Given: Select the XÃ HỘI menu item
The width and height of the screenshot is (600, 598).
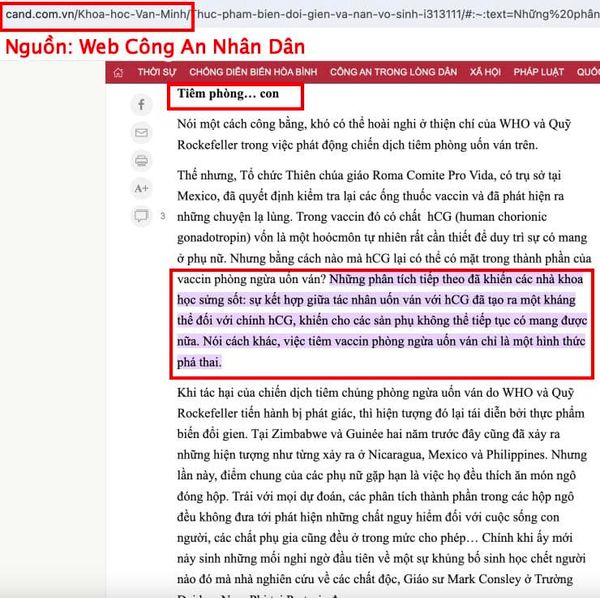Looking at the screenshot, I should [485, 72].
